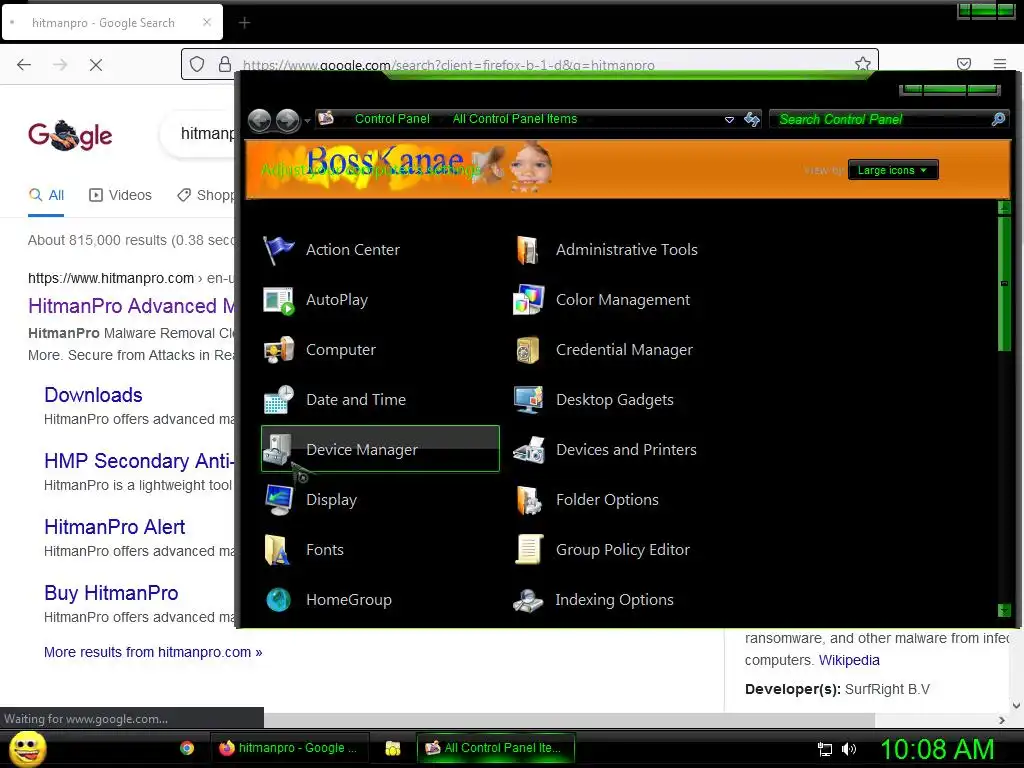Open the Wikipedia link in knowledge panel
1024x768 pixels.
849,660
